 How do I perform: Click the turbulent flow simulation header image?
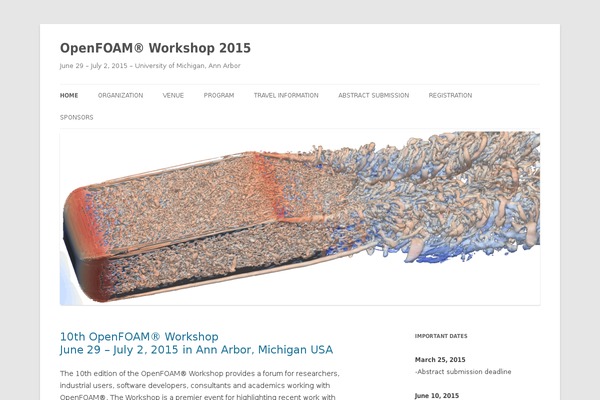coord(300,217)
